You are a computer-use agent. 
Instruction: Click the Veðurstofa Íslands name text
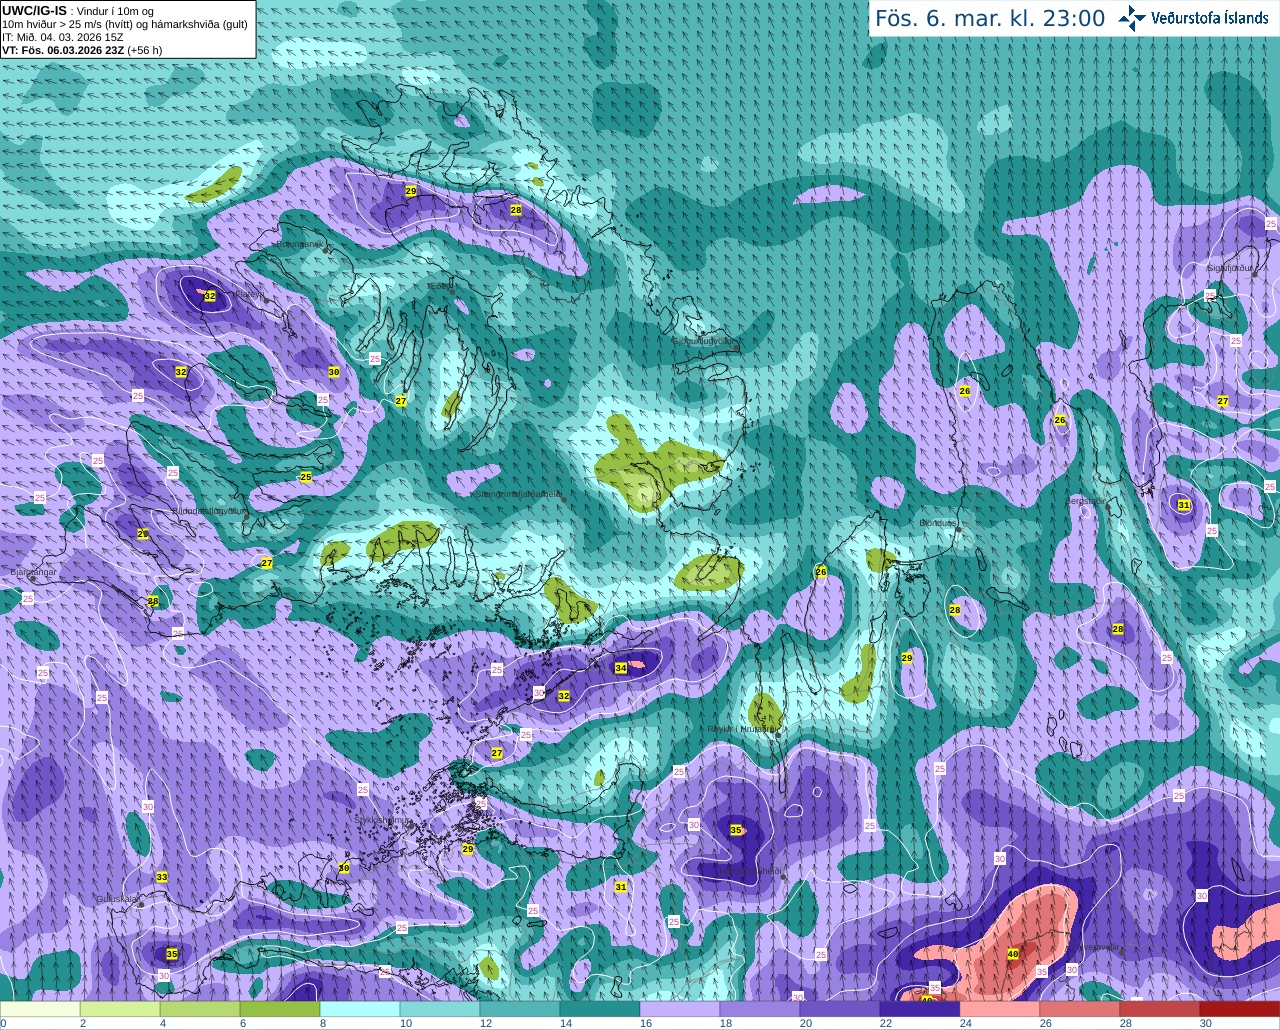coord(1210,18)
